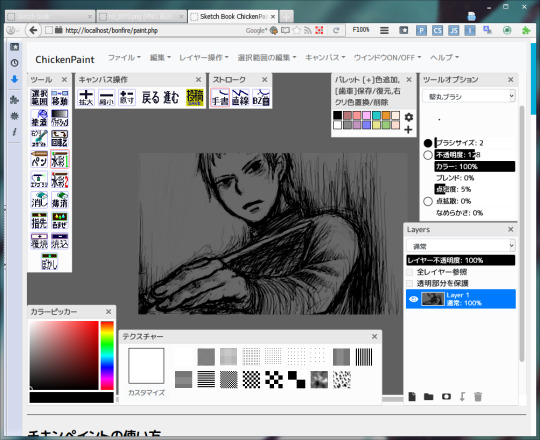The height and width of the screenshot is (440, 540).
Task: Expand the ファイル menu
Action: pyautogui.click(x=124, y=57)
